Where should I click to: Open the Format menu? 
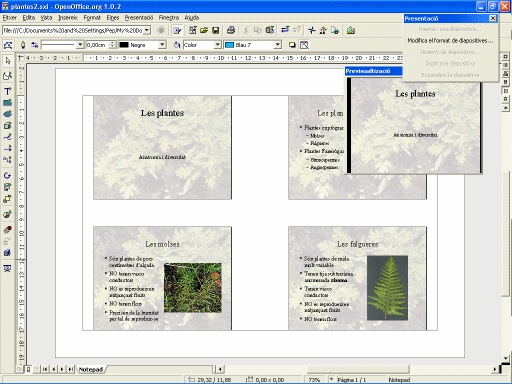coord(92,18)
